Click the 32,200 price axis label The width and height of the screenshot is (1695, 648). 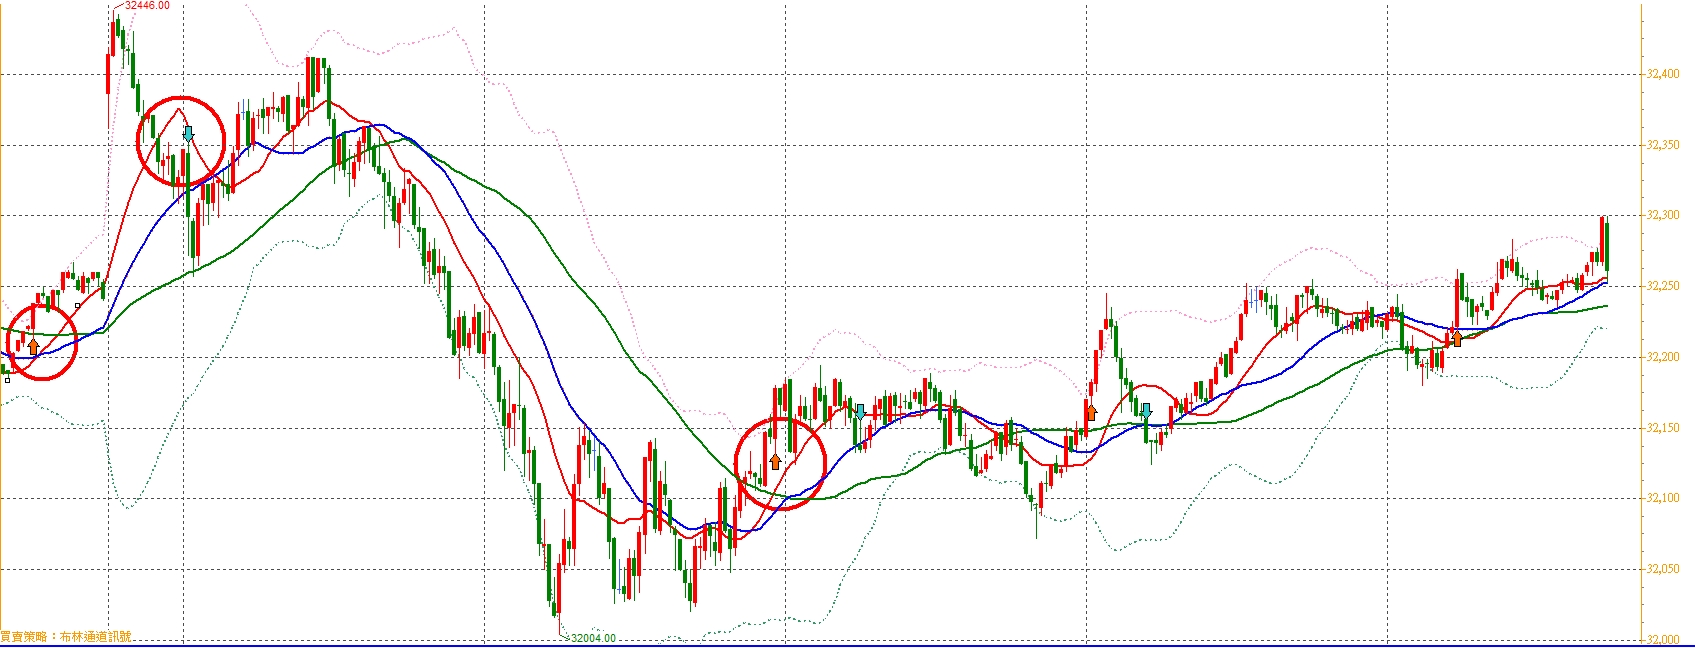pyautogui.click(x=1662, y=357)
